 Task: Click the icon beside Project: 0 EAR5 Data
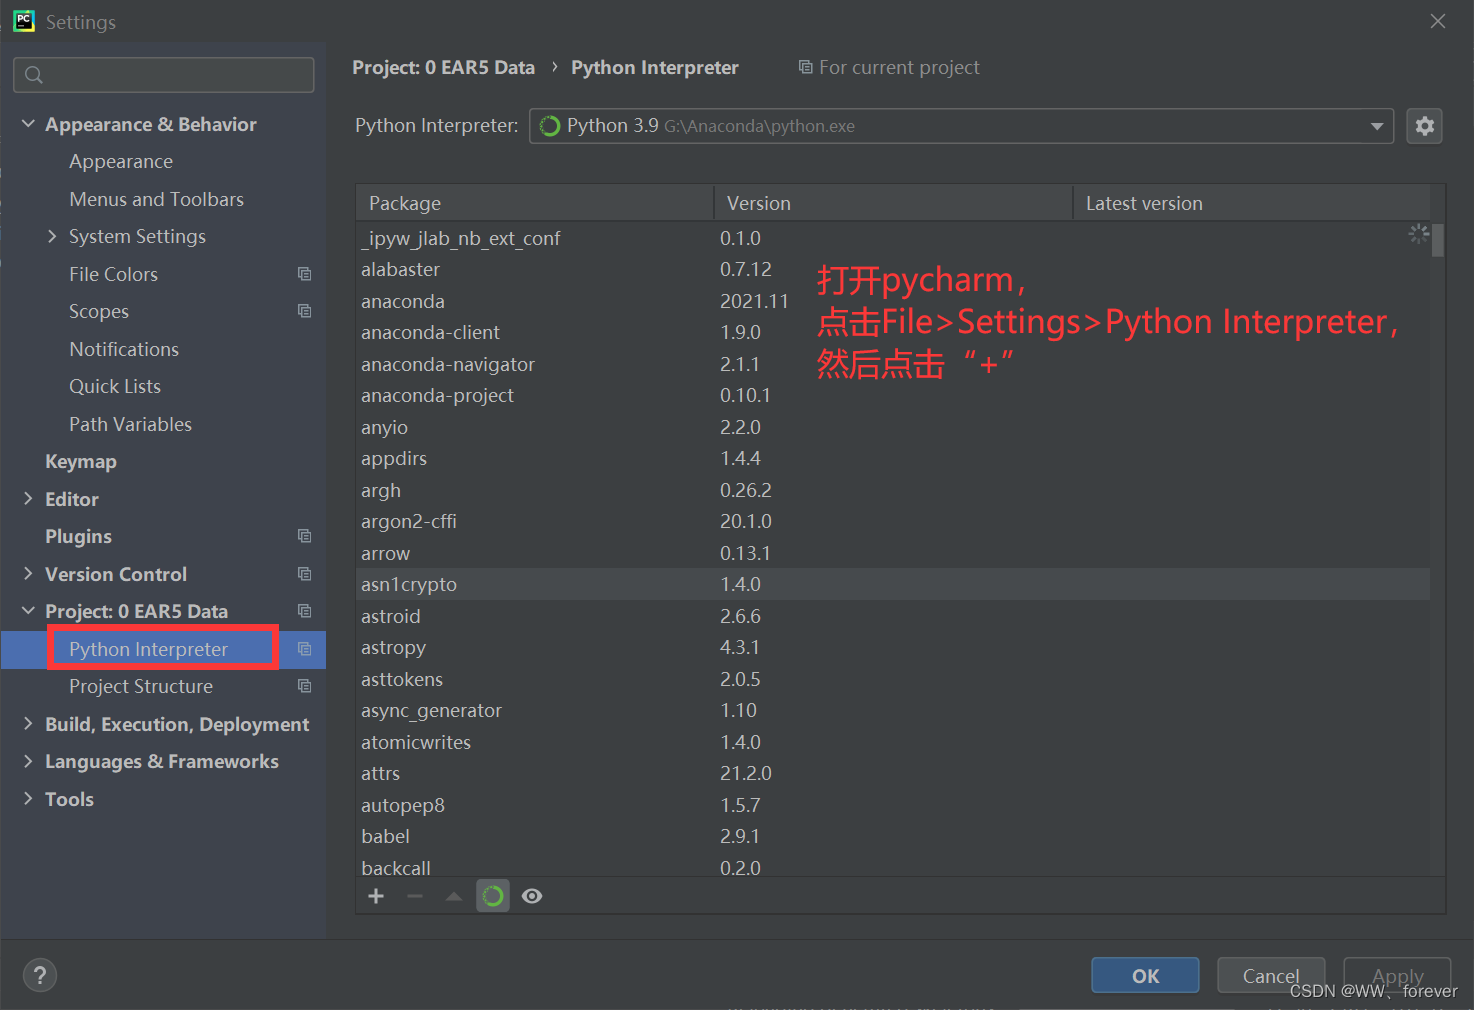pos(305,611)
